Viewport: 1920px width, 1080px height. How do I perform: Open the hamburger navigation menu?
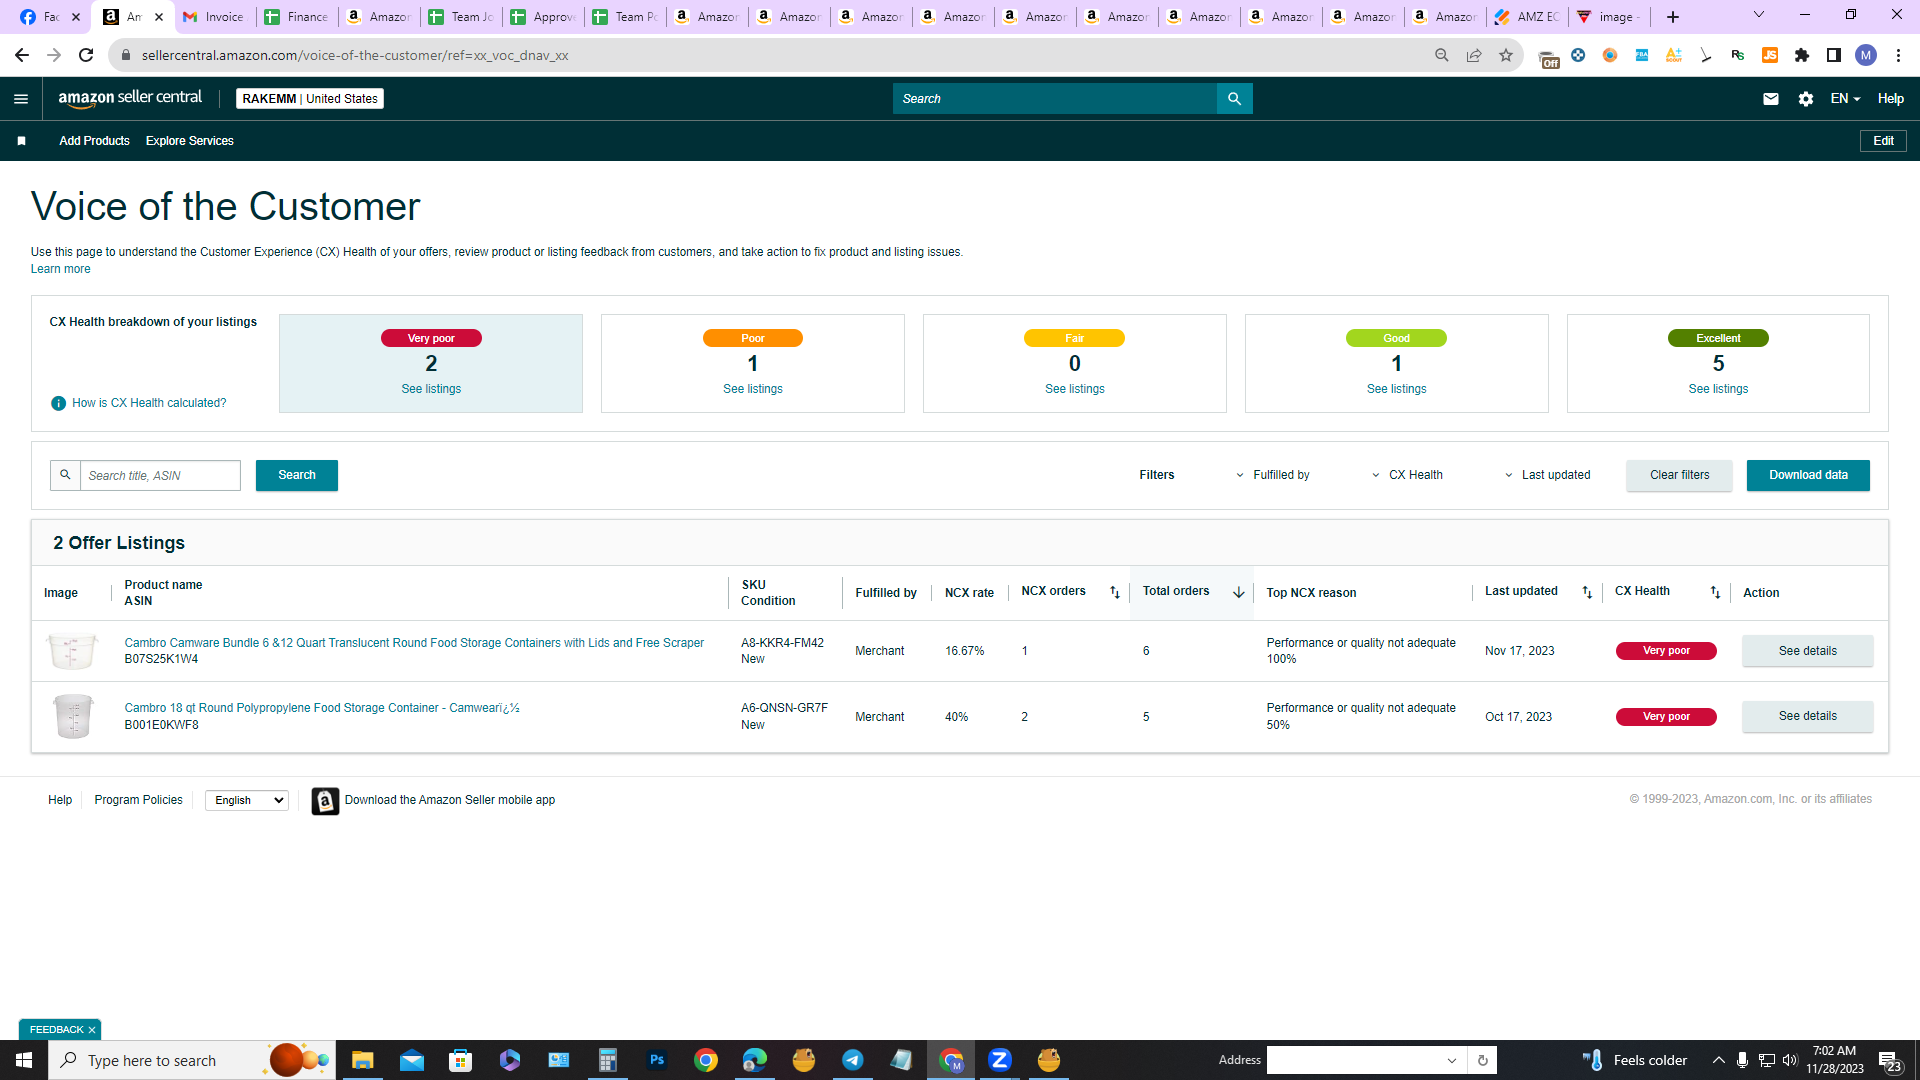click(21, 98)
